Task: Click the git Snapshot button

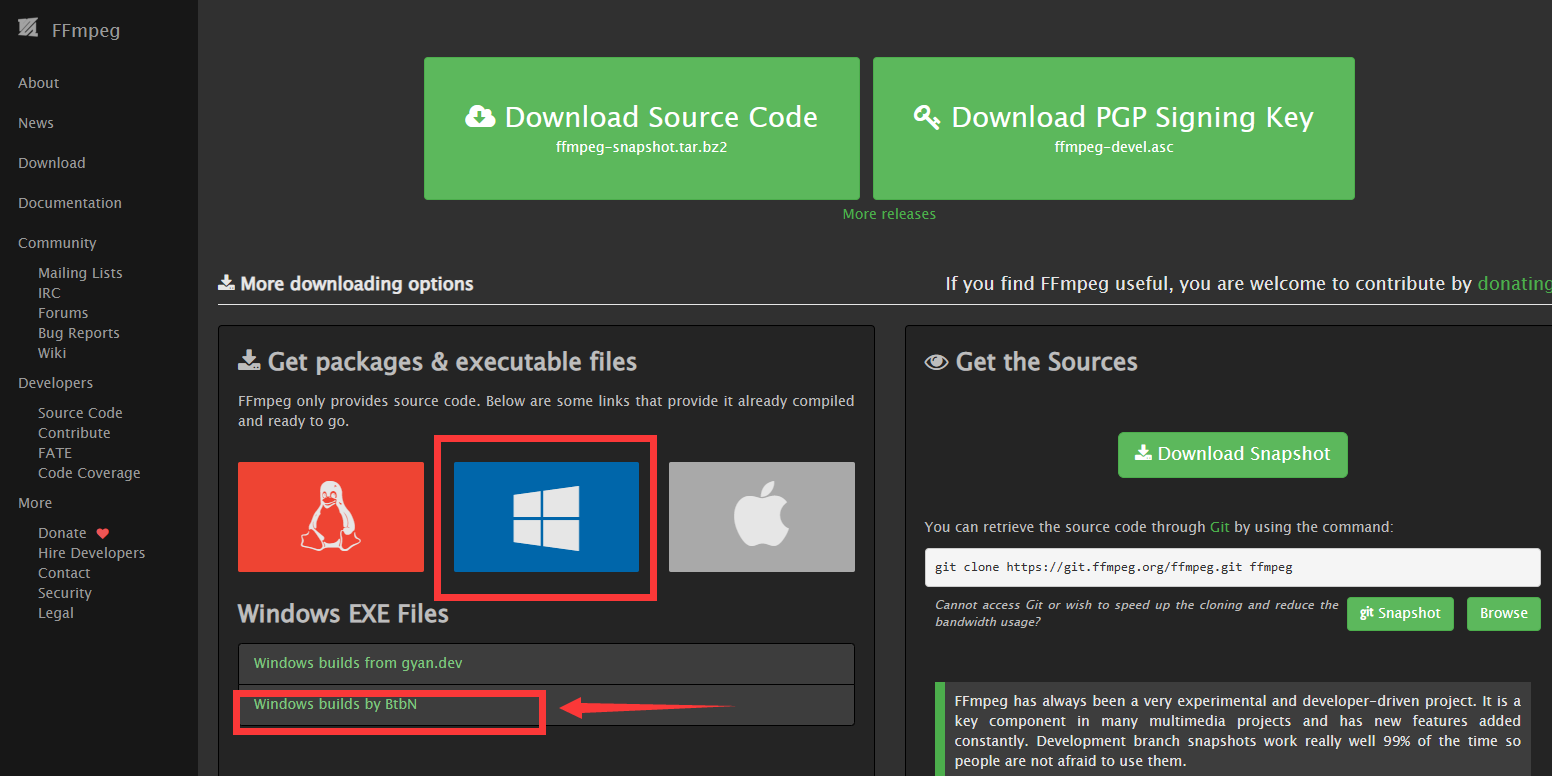Action: 1400,613
